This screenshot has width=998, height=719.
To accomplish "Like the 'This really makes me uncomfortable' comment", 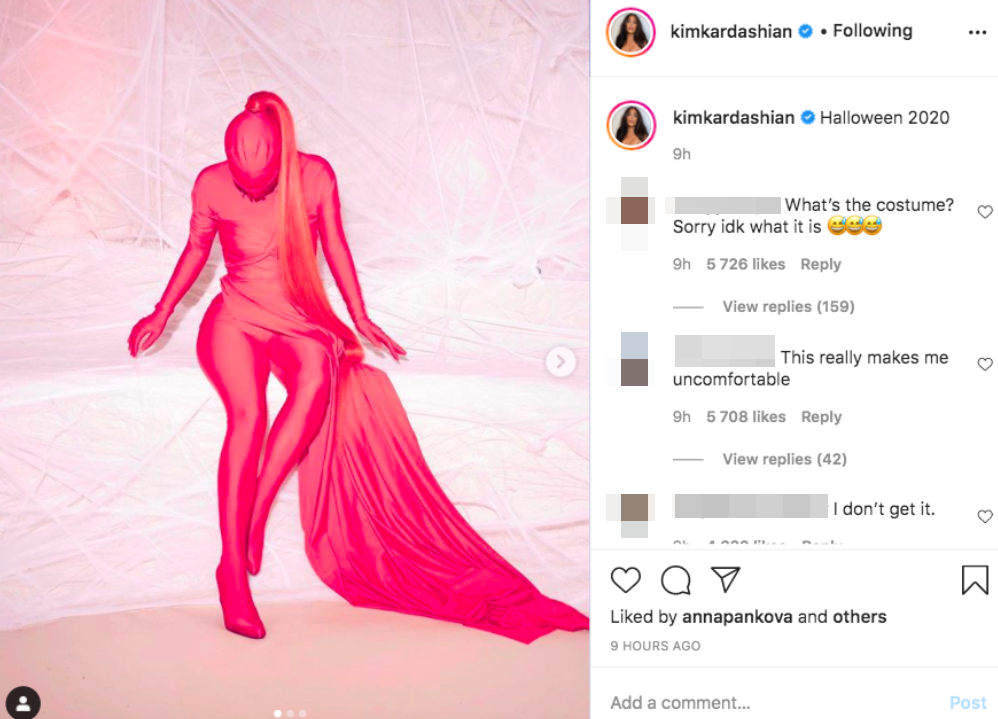I will click(x=985, y=364).
